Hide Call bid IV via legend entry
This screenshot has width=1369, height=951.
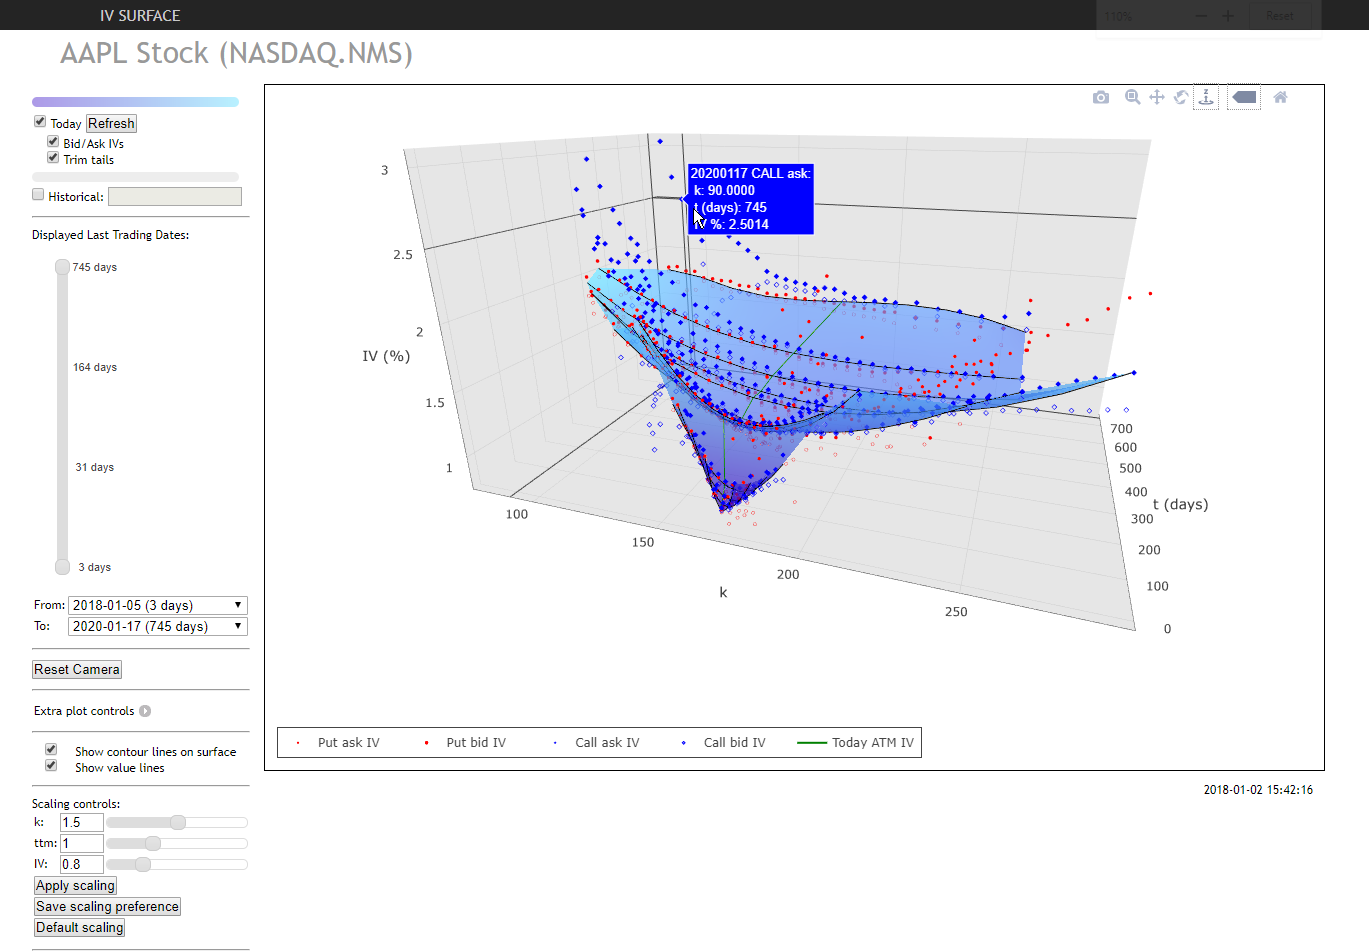click(735, 742)
